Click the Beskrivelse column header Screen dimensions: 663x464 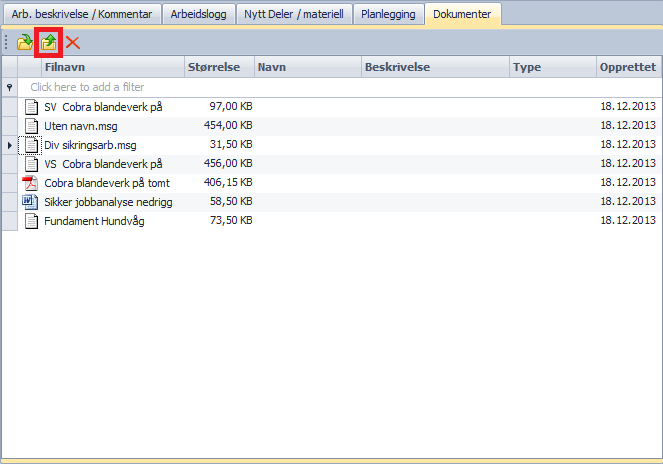[434, 67]
